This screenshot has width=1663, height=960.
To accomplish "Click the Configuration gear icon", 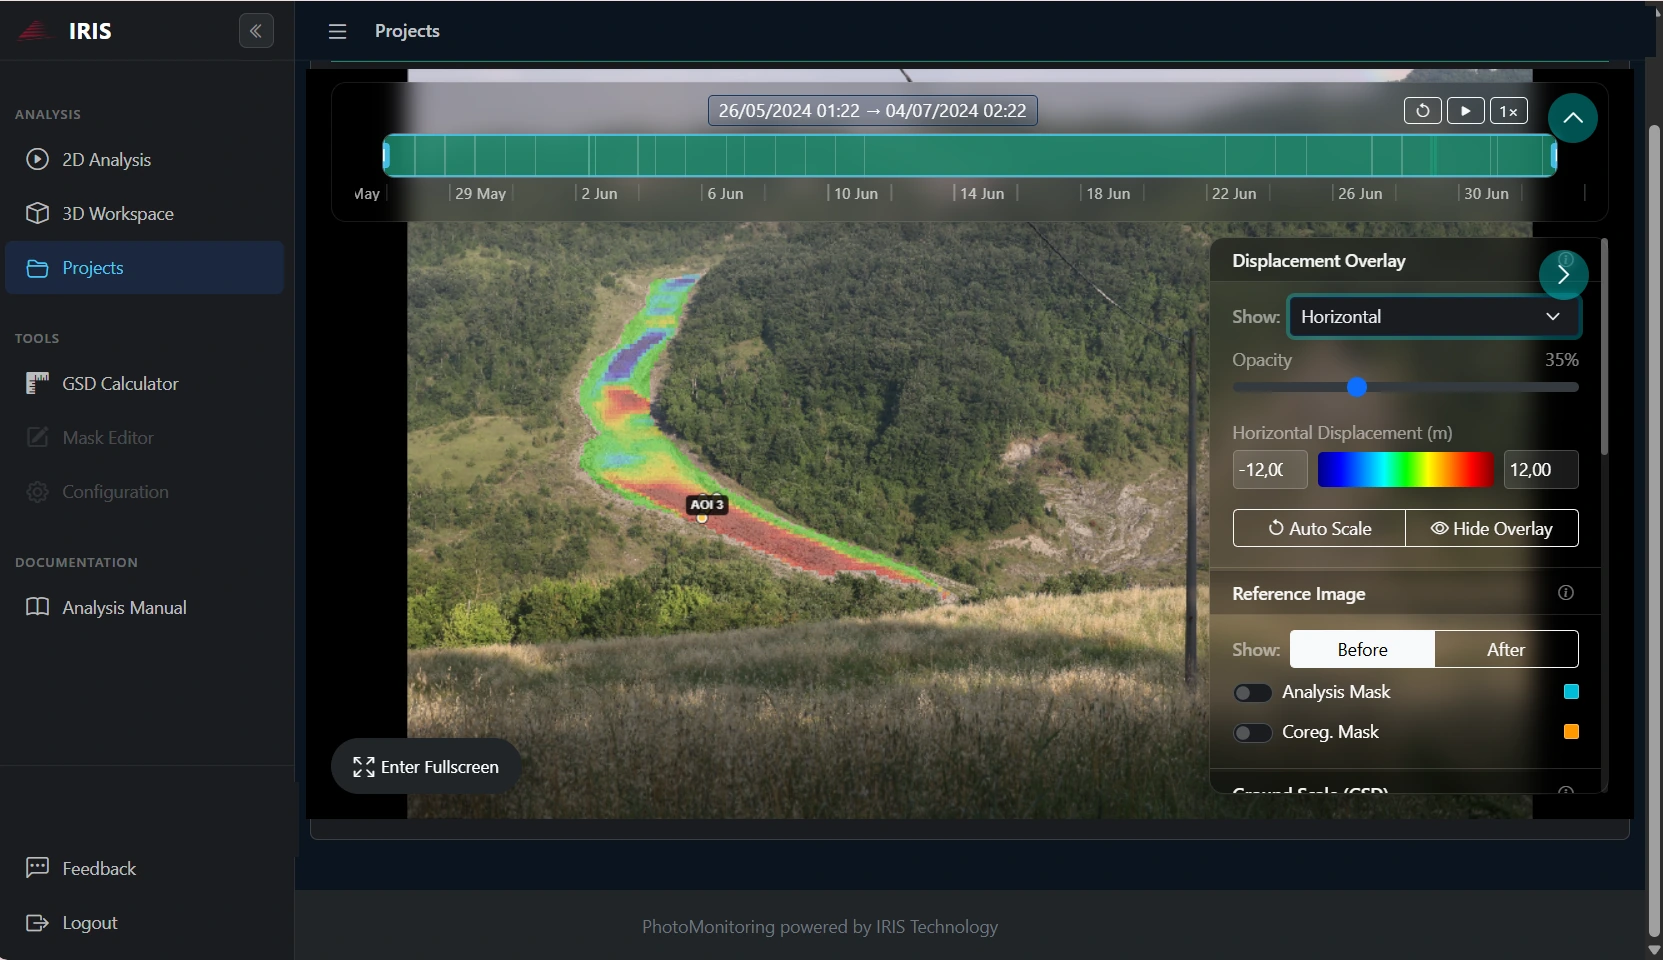I will (x=37, y=491).
